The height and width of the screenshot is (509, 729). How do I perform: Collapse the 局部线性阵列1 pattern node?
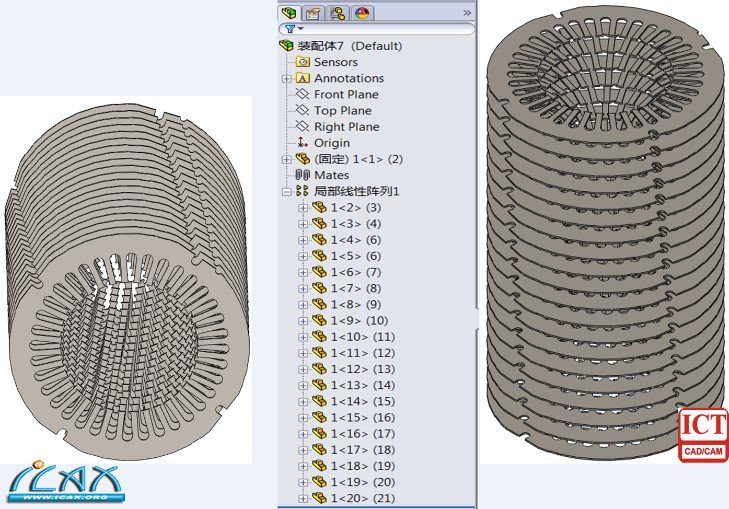[287, 191]
